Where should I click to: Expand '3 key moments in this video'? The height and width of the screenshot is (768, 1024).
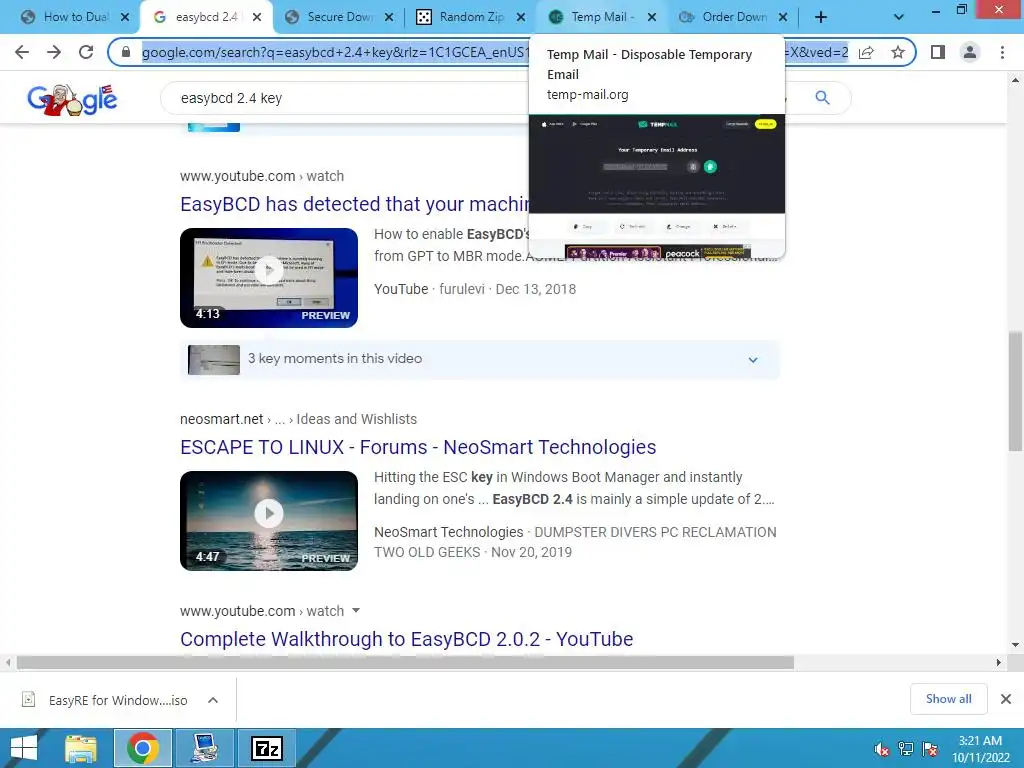tap(480, 359)
